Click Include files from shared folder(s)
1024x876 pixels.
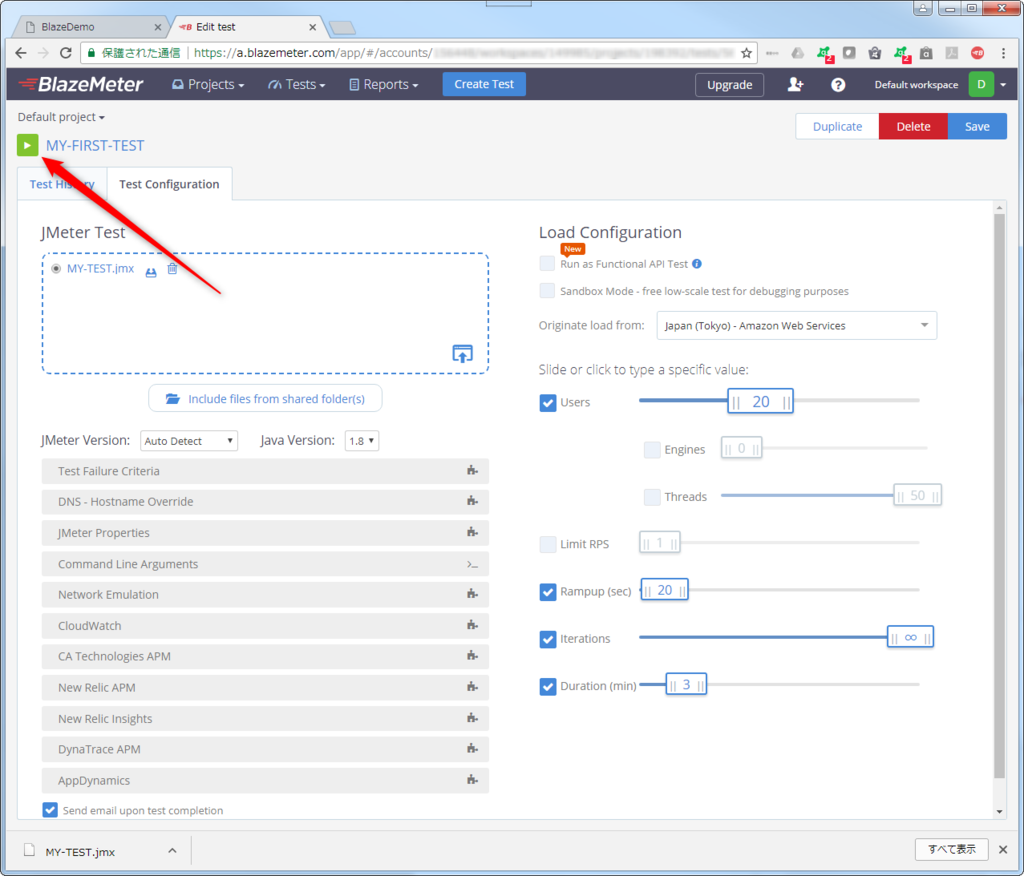click(265, 398)
